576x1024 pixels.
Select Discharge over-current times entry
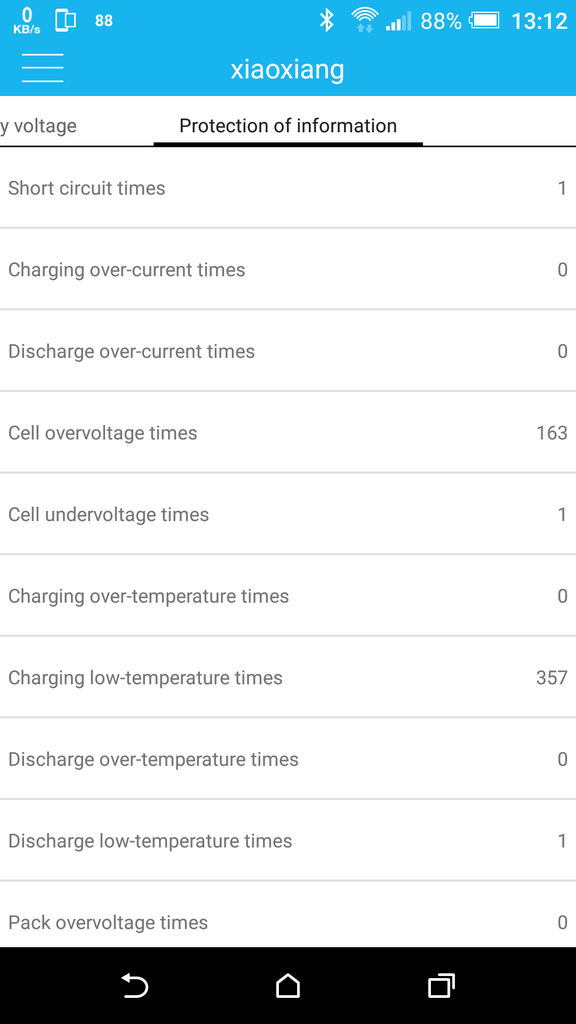288,351
